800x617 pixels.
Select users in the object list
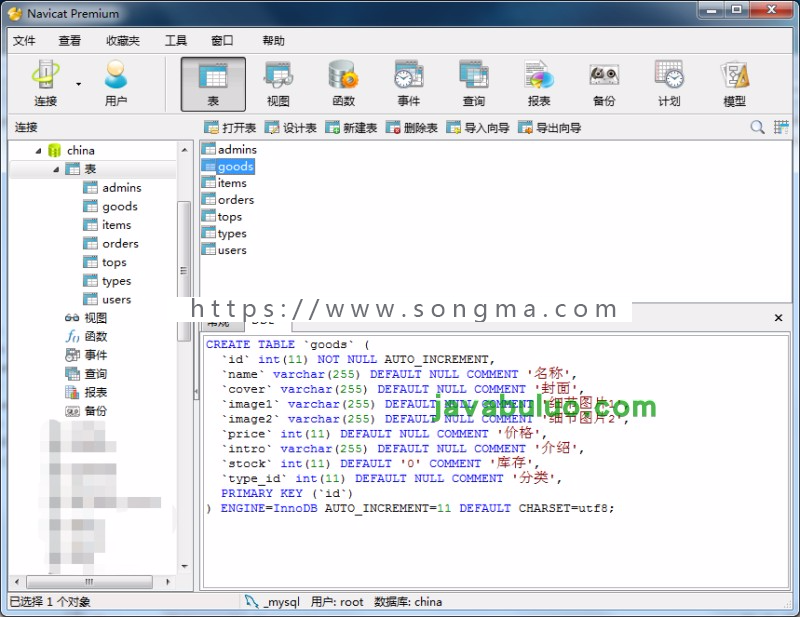[224, 251]
